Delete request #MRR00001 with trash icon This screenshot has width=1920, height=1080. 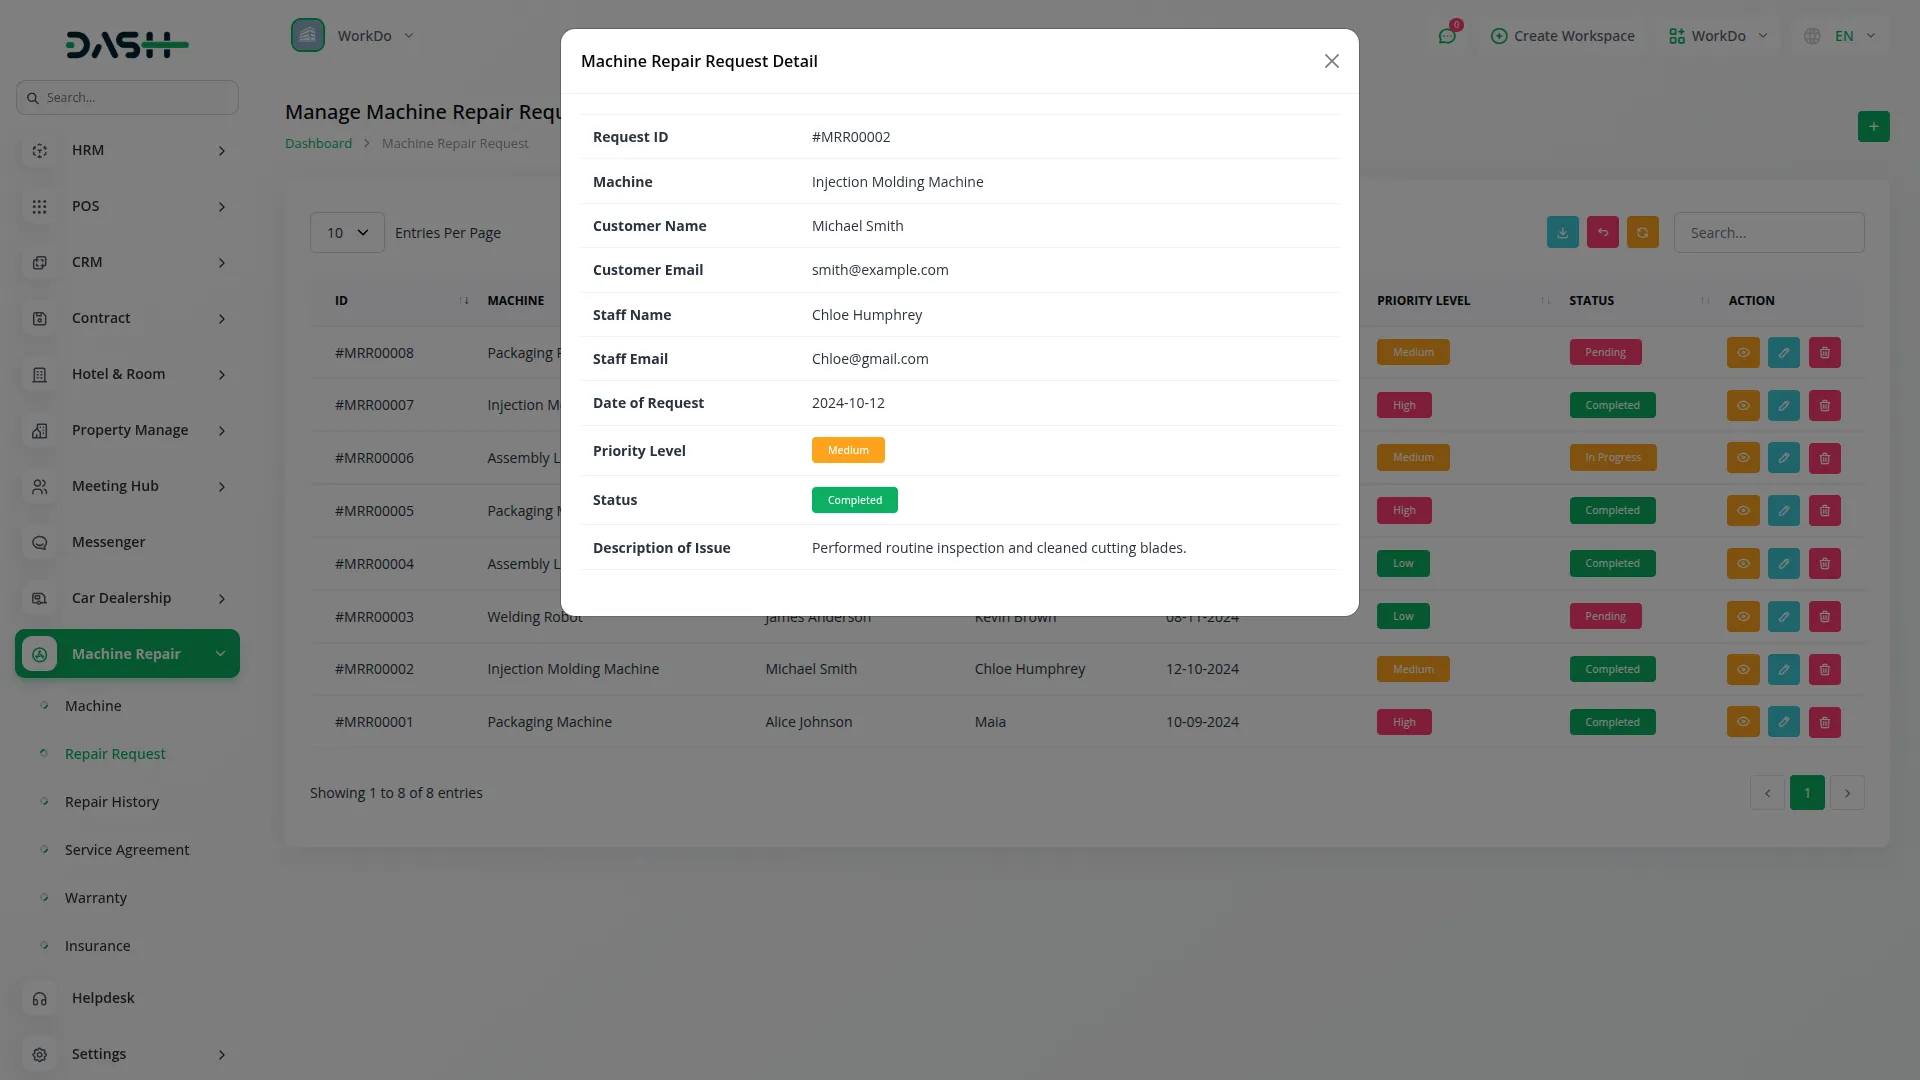coord(1824,722)
